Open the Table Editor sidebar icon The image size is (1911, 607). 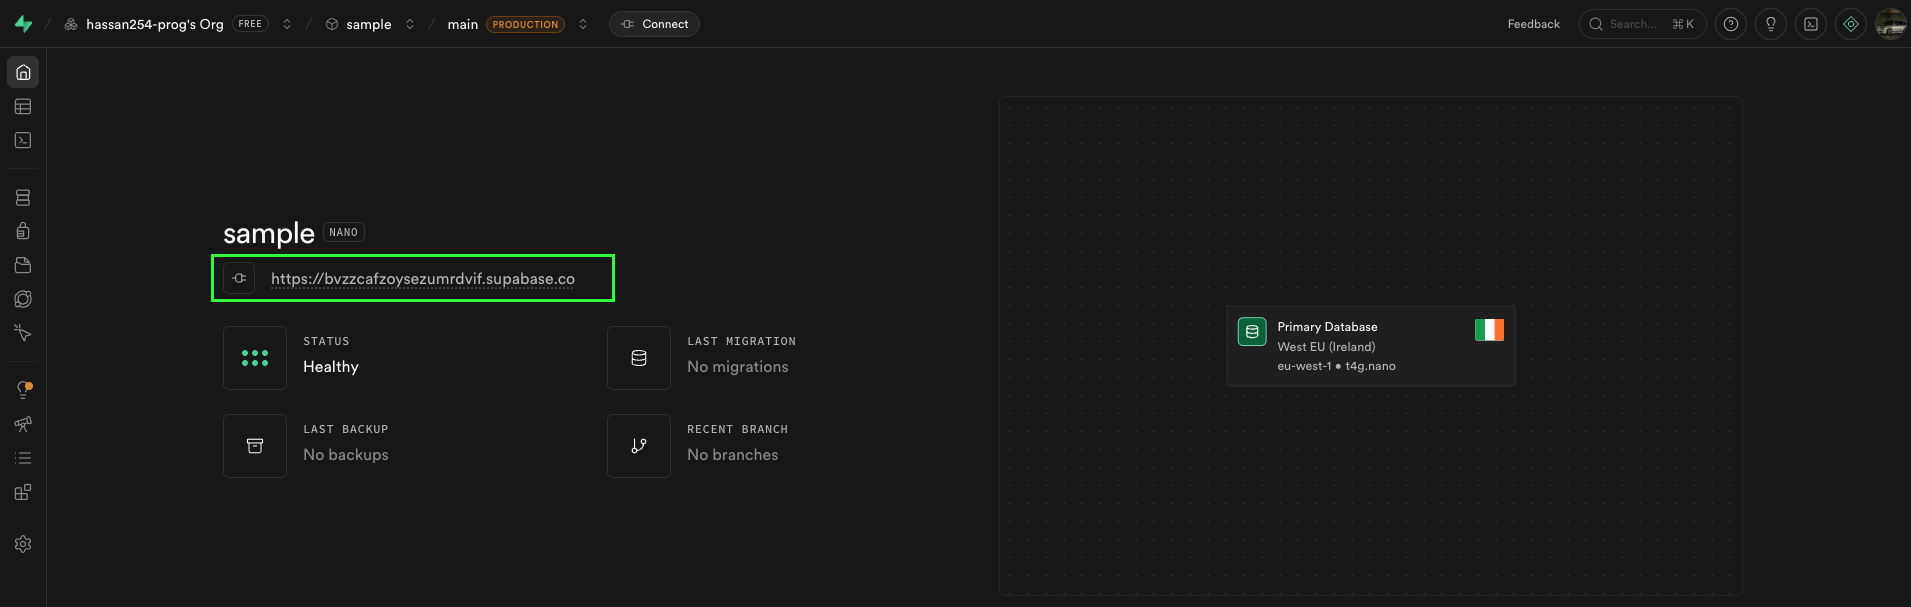click(23, 107)
